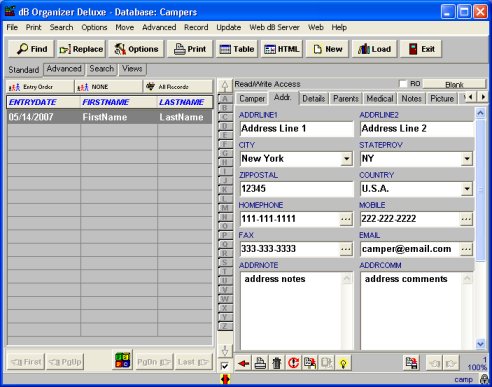Click the ADDRNOTE text area
Viewport: 492px width, 387px height.
click(296, 310)
